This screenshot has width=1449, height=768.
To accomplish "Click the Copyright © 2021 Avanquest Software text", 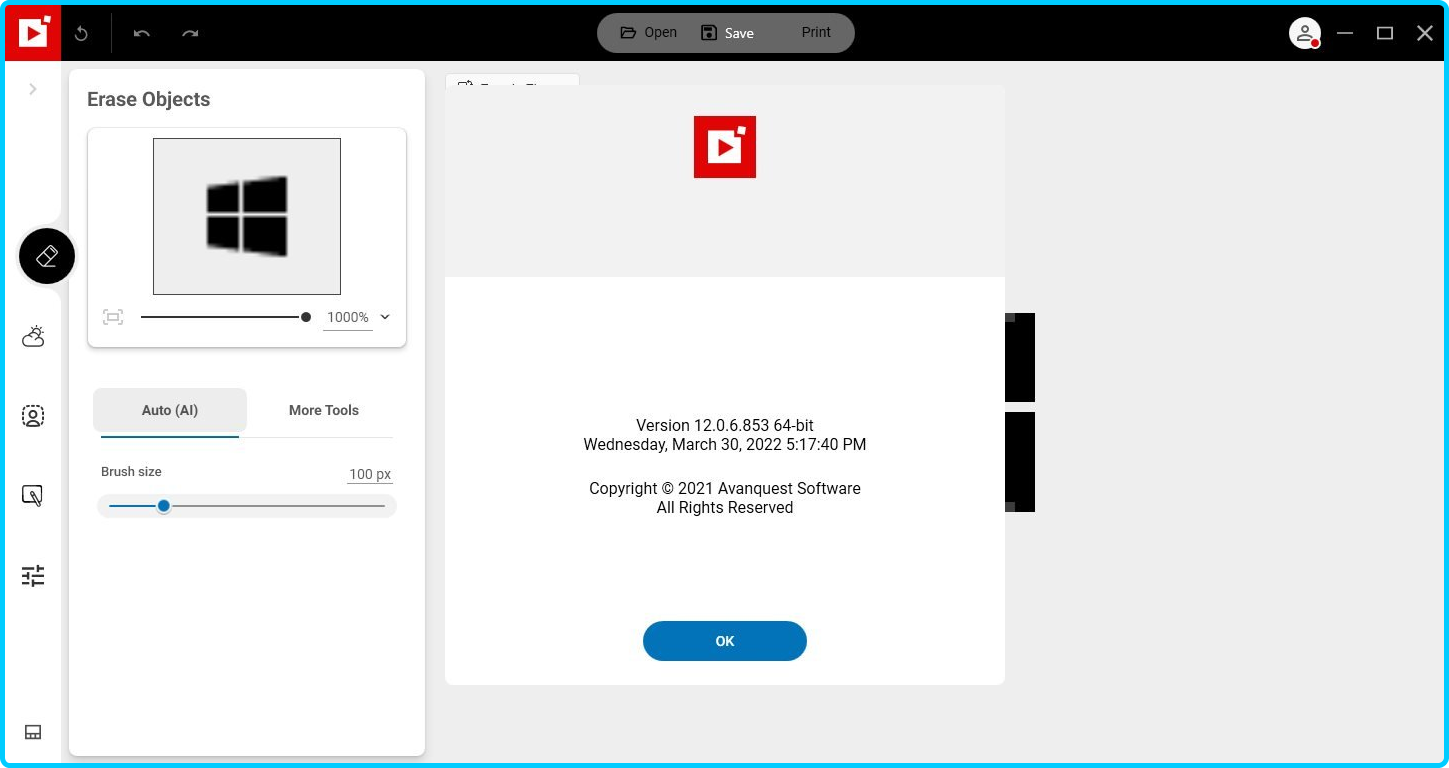I will (725, 488).
